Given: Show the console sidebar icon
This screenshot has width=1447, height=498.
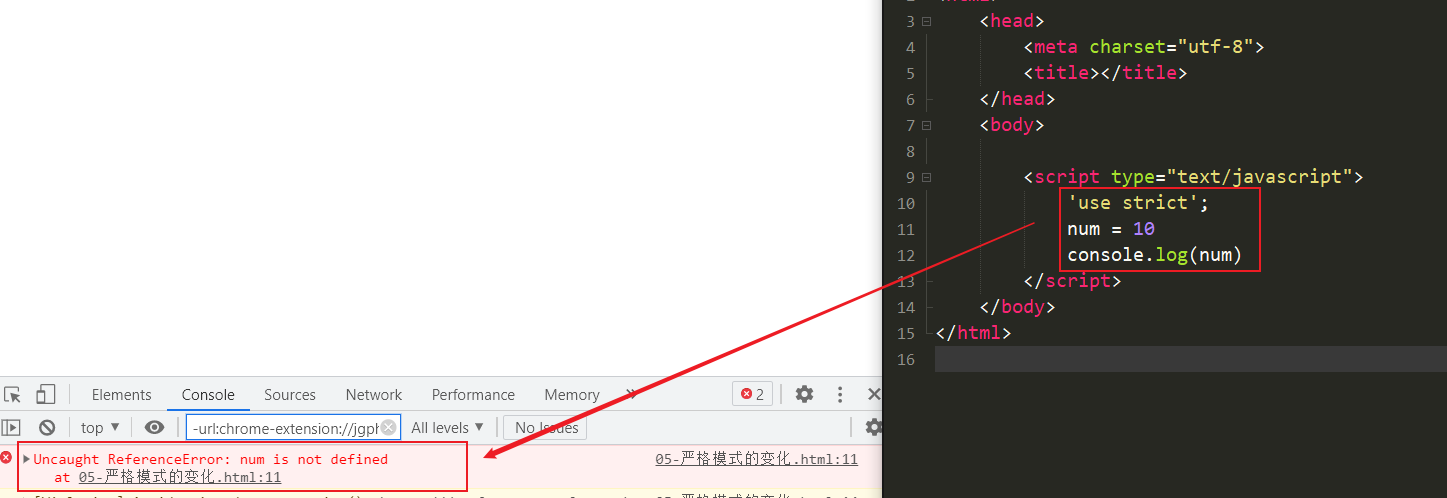Looking at the screenshot, I should (x=11, y=427).
